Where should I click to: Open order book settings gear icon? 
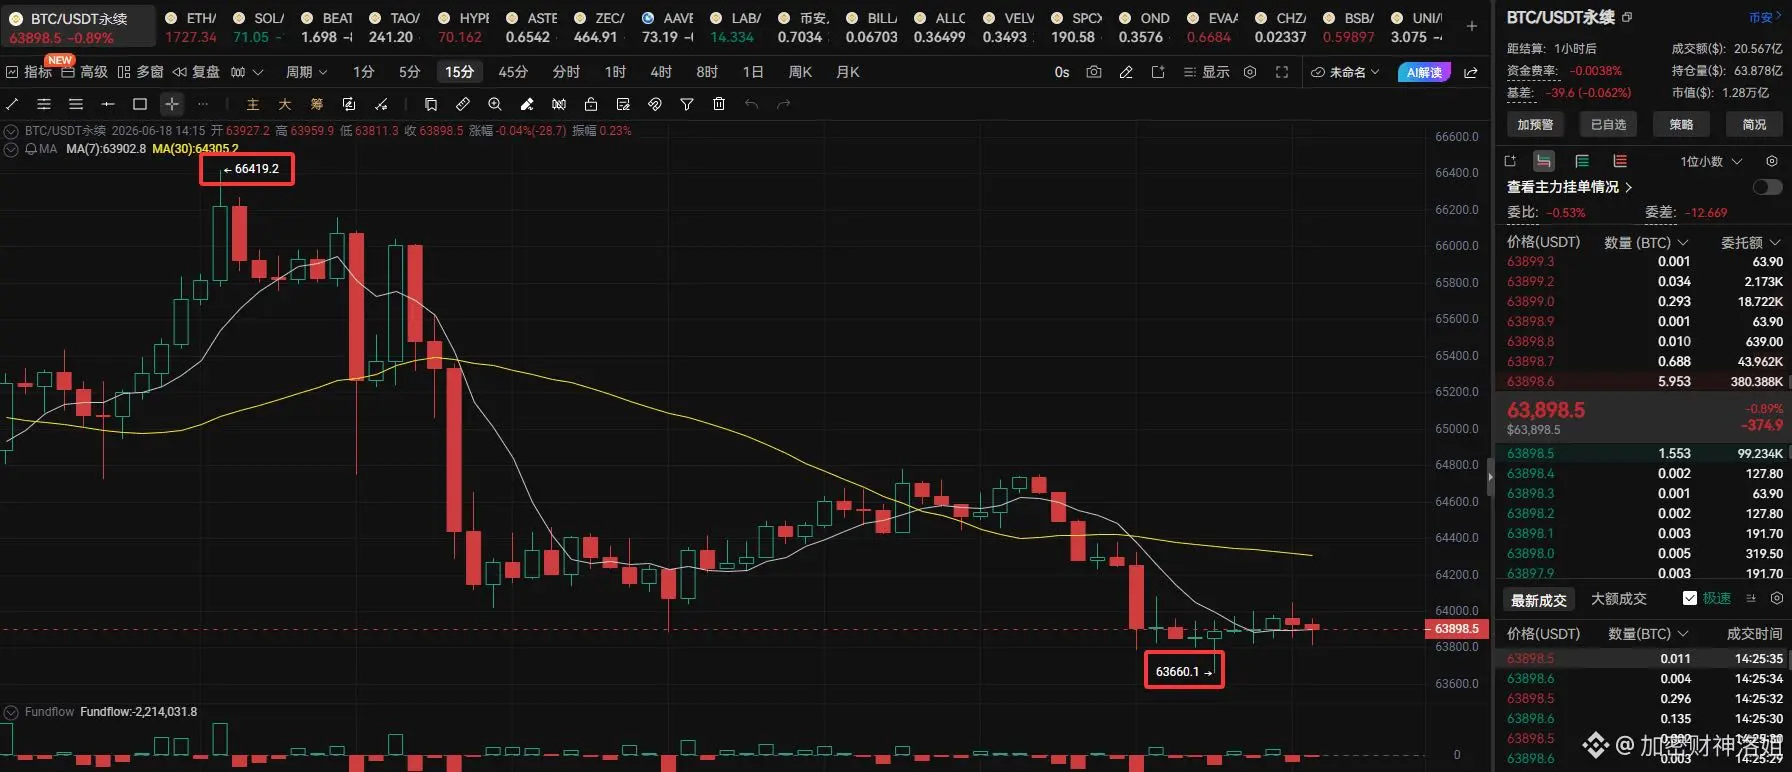pyautogui.click(x=1772, y=161)
